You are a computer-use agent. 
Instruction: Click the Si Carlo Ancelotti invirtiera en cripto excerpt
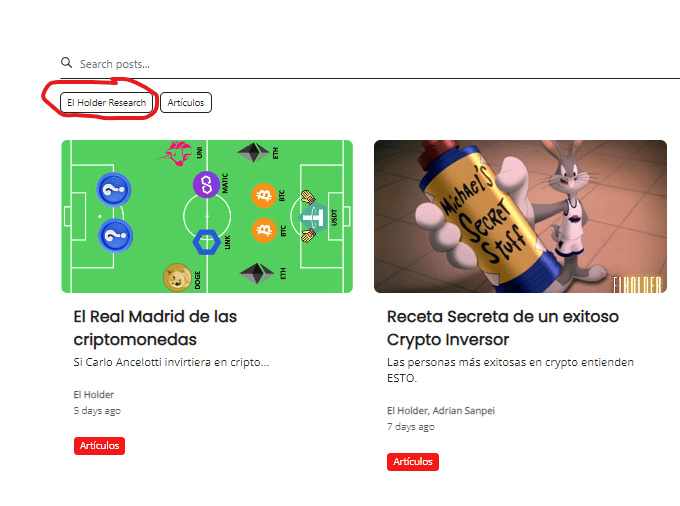click(x=171, y=362)
